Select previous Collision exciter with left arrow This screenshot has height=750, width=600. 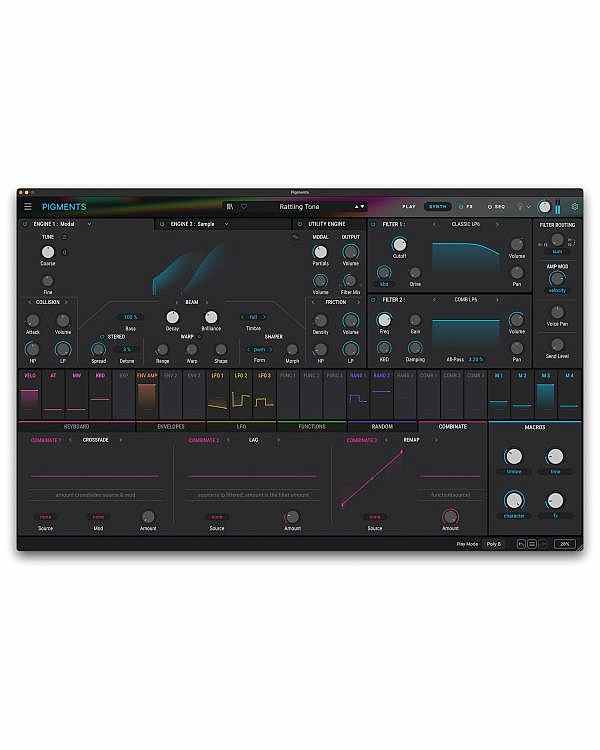[30, 302]
